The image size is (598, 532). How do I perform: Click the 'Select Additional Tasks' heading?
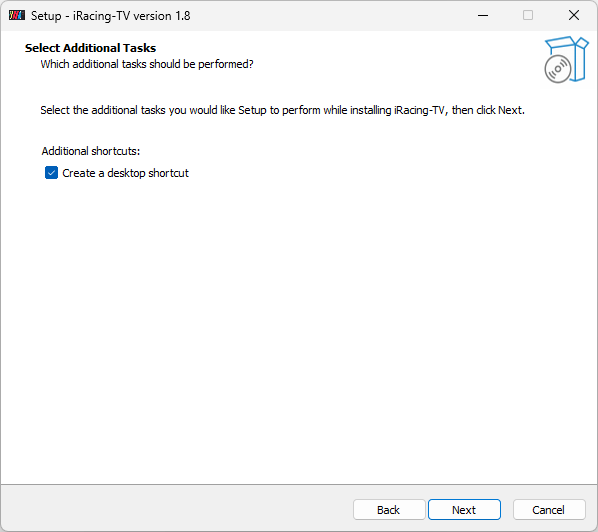click(90, 48)
